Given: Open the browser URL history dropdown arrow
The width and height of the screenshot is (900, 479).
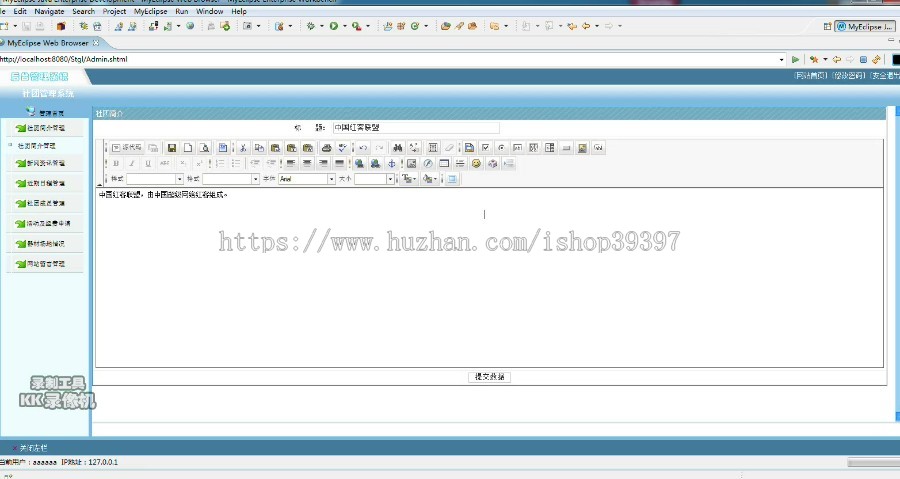Looking at the screenshot, I should point(781,59).
